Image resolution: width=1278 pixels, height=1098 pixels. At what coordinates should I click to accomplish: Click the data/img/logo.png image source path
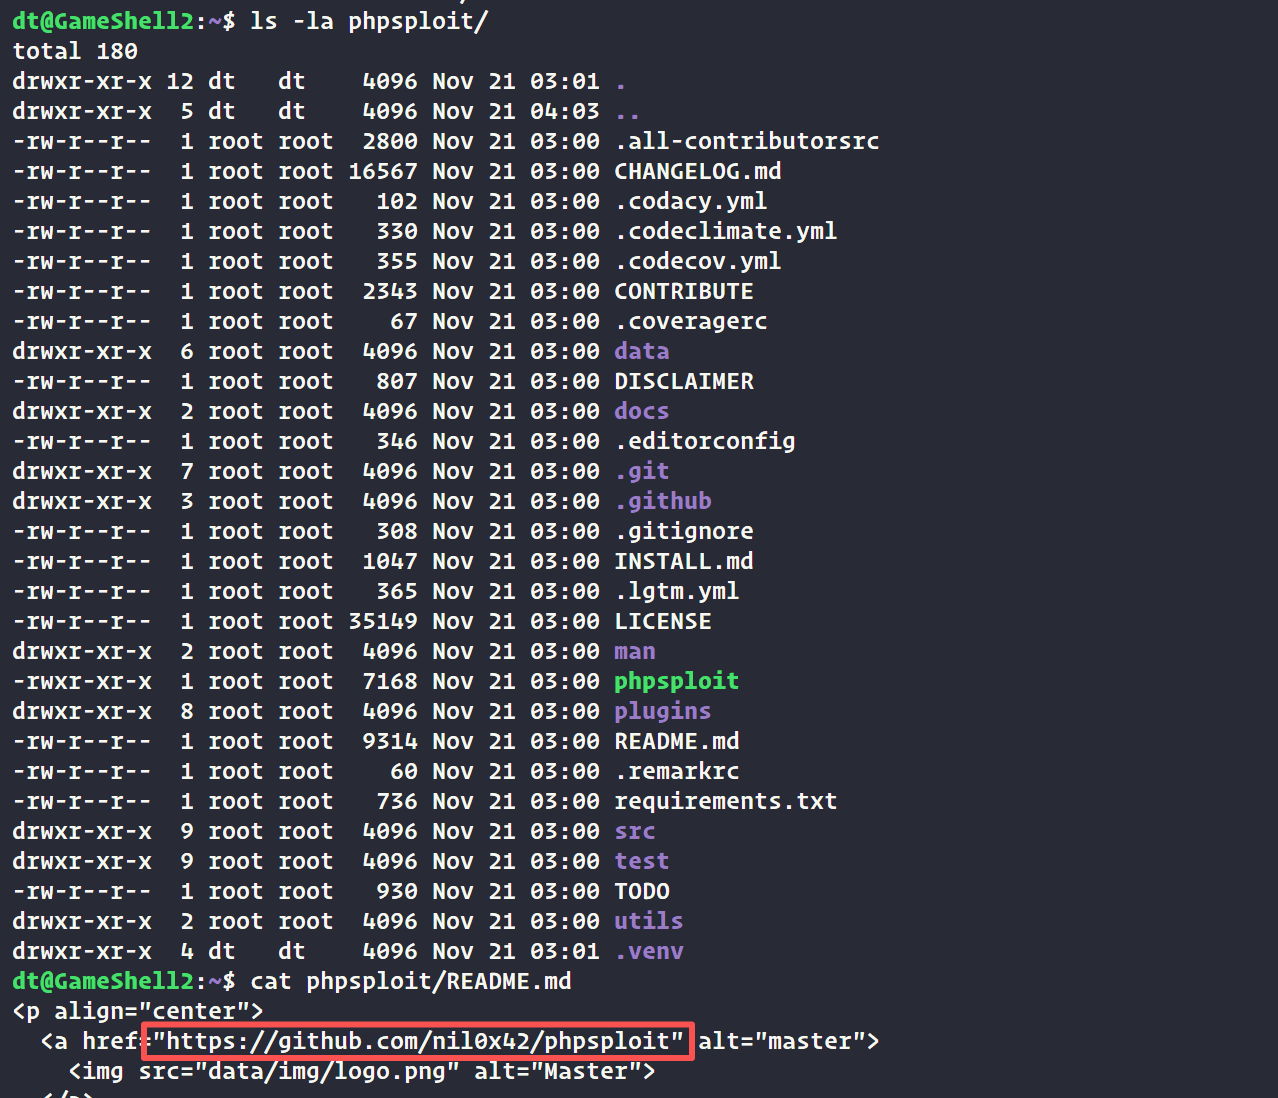327,1072
